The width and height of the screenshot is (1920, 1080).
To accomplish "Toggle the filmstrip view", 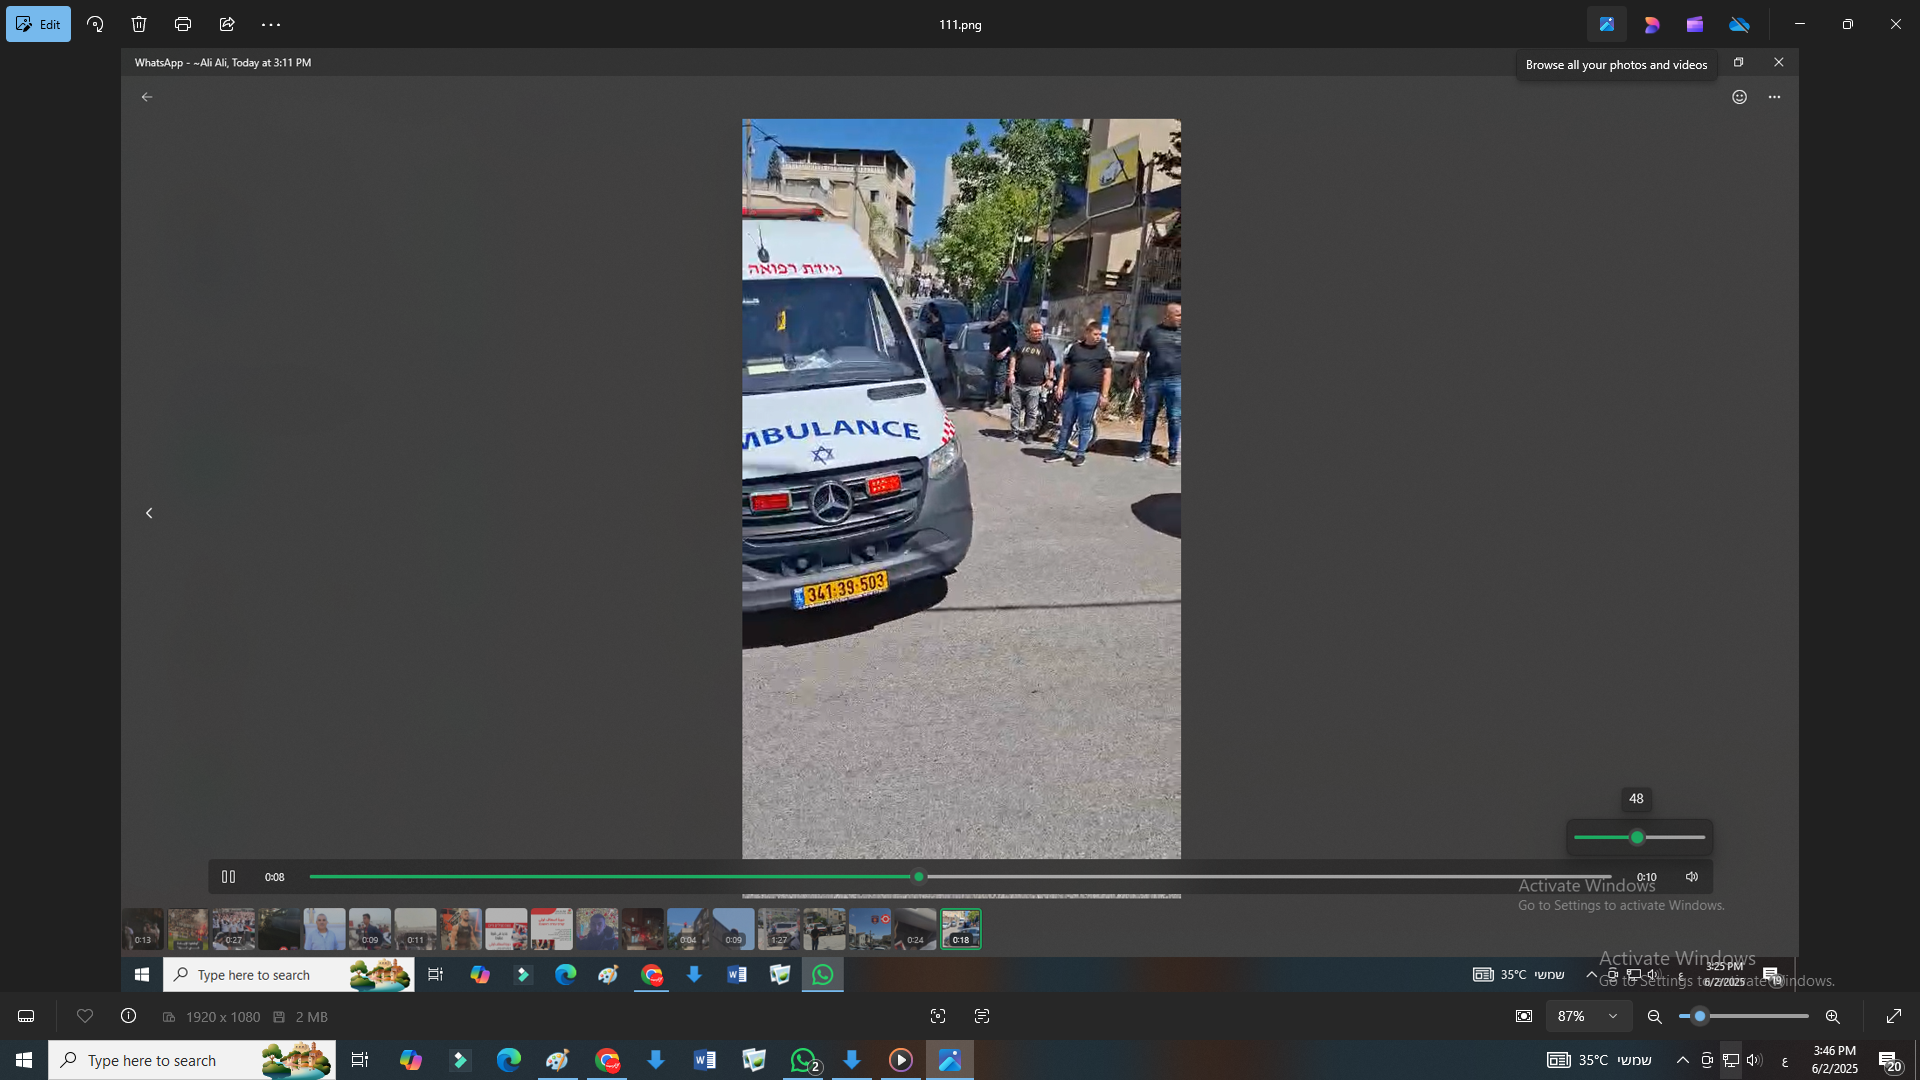I will click(26, 1016).
